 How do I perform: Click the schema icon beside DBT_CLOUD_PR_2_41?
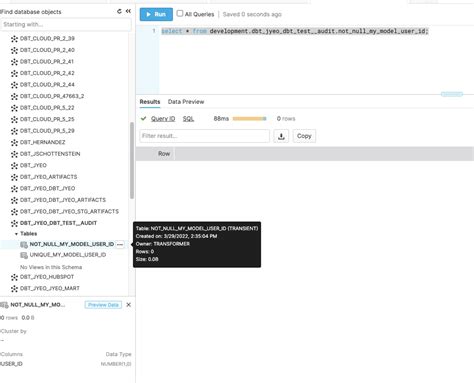(x=14, y=62)
